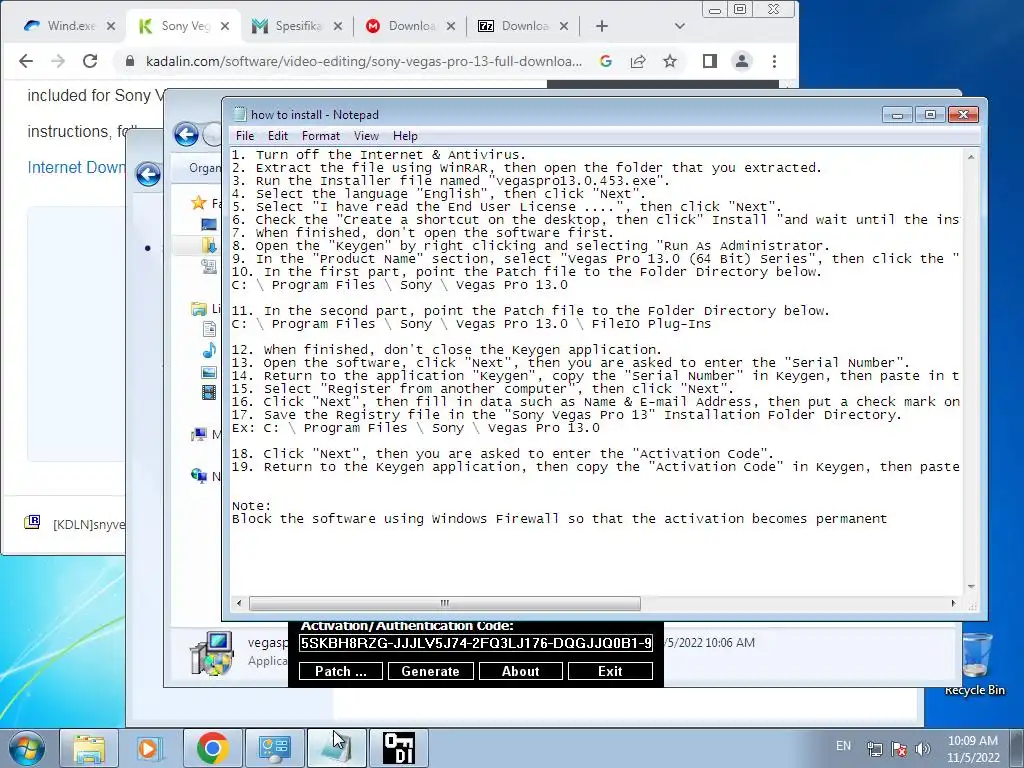Click the Explorer back arrow button
The height and width of the screenshot is (768, 1024).
coord(186,135)
